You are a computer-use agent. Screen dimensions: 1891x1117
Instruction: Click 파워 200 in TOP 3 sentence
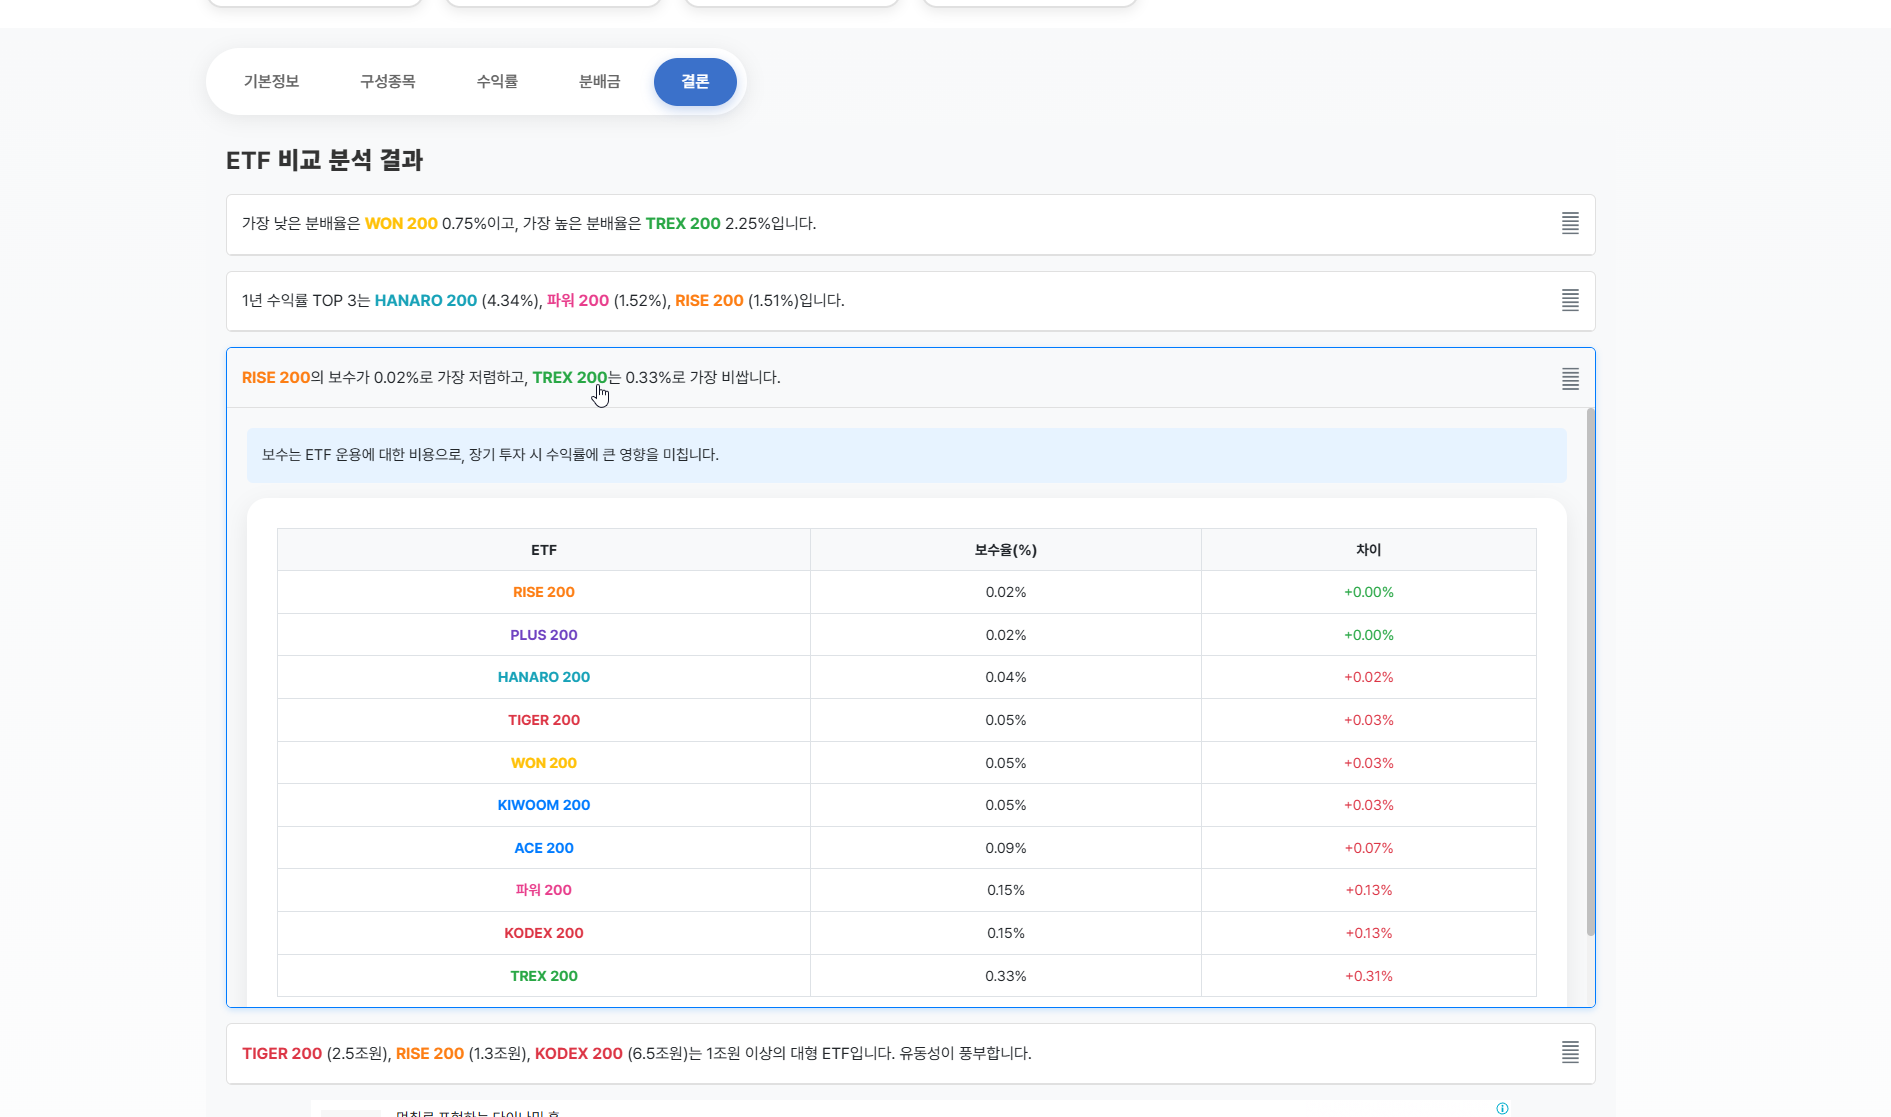click(578, 301)
